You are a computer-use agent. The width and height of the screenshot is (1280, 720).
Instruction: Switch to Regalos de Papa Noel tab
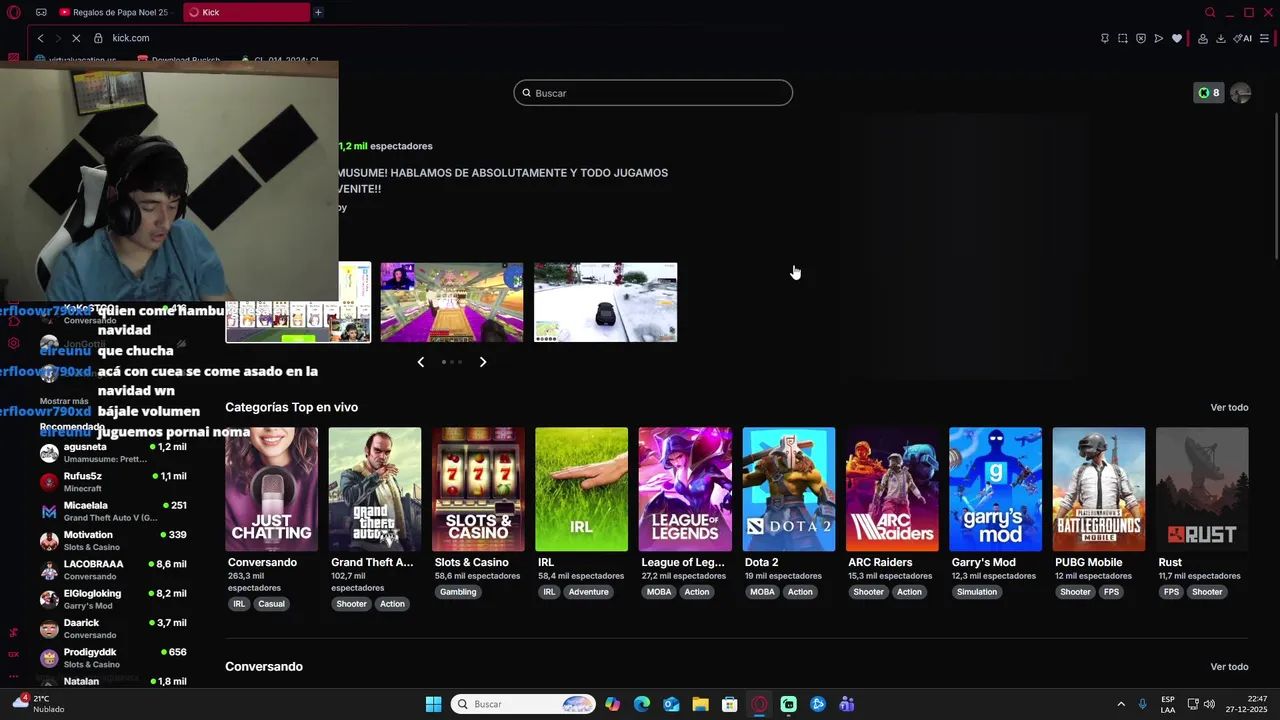[x=113, y=12]
